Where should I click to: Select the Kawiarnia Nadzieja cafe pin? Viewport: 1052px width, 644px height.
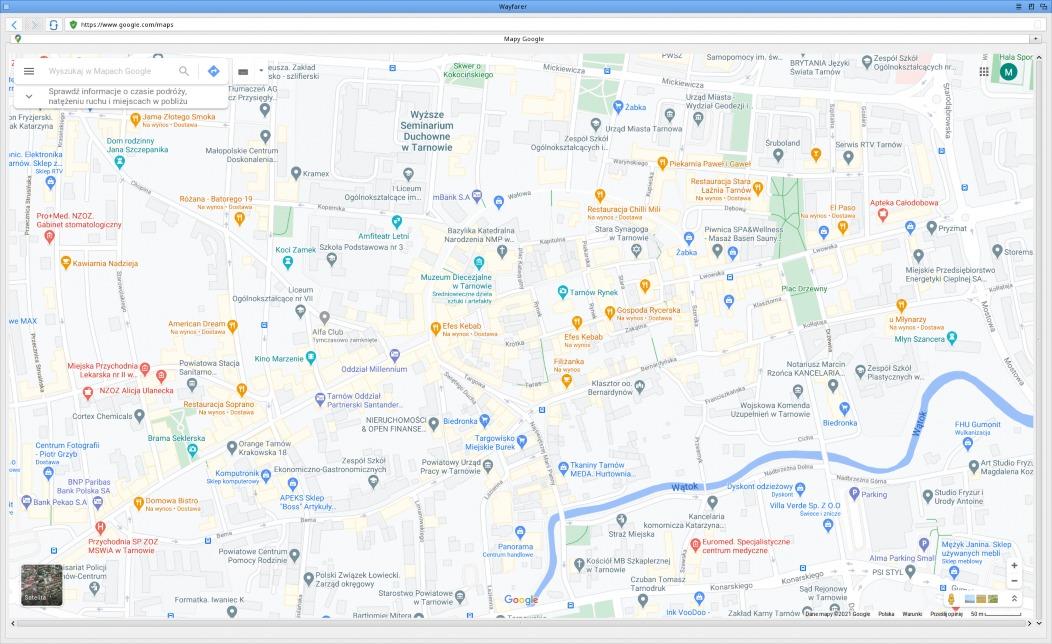(66, 262)
